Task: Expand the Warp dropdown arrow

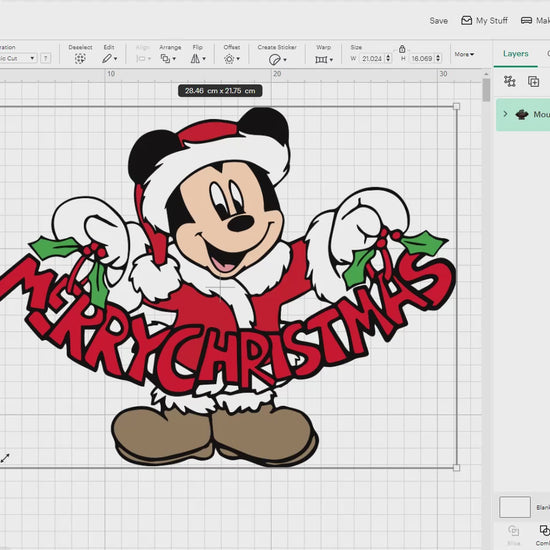Action: click(331, 60)
